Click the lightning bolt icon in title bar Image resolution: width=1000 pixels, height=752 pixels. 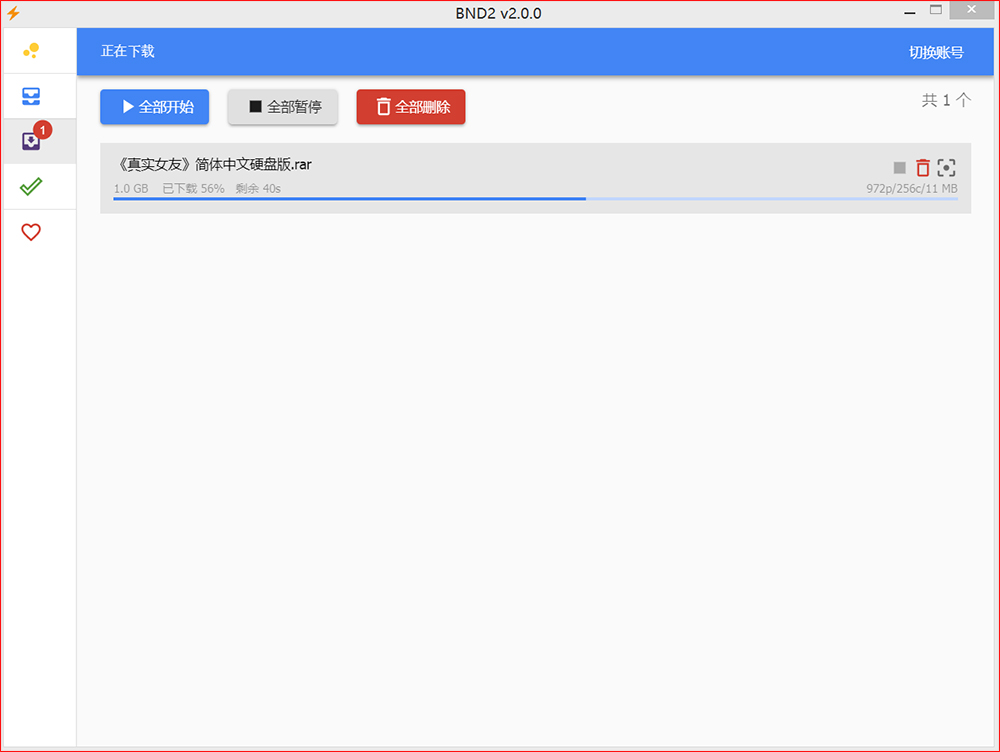[13, 13]
